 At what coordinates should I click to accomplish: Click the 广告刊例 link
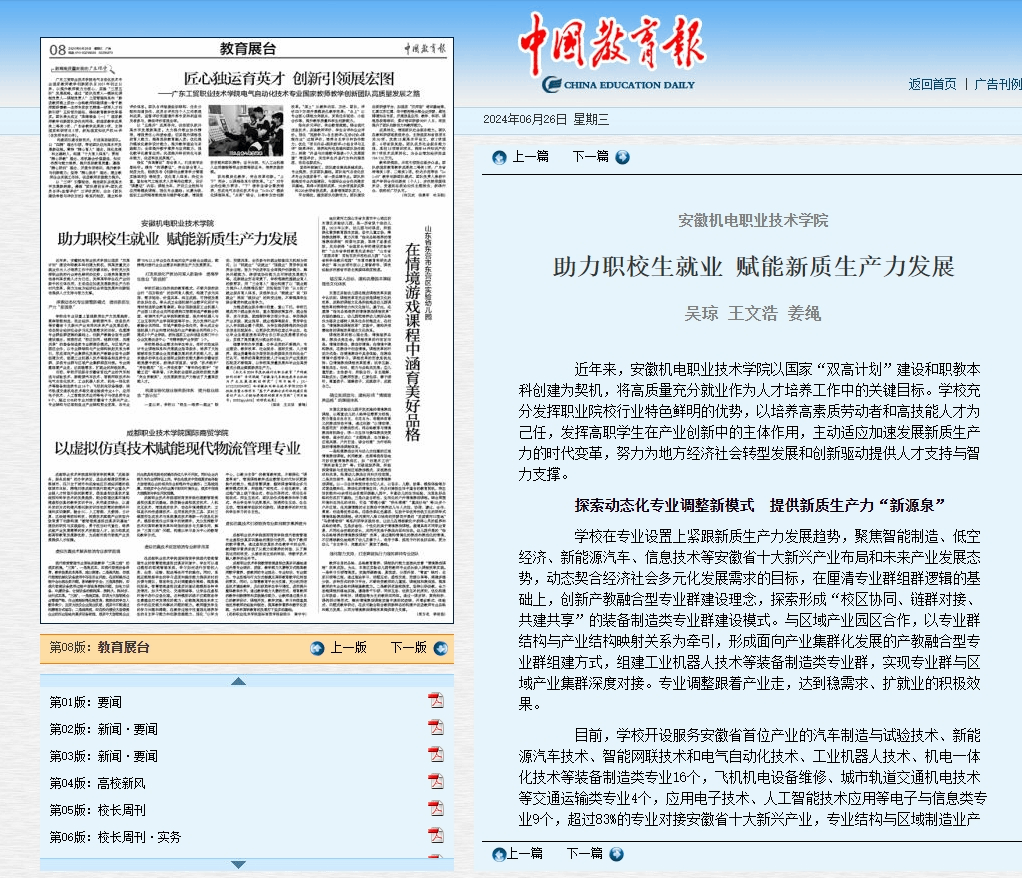tap(998, 84)
